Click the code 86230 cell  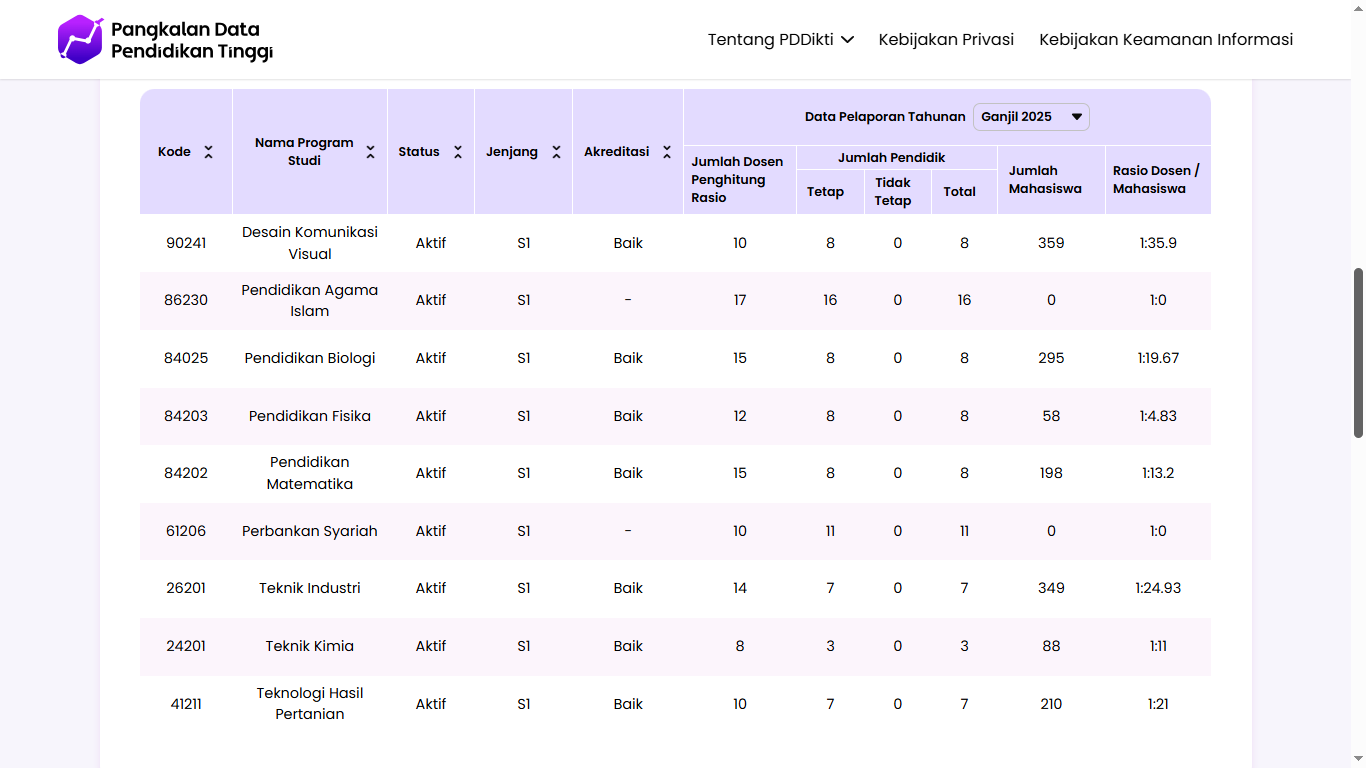186,300
